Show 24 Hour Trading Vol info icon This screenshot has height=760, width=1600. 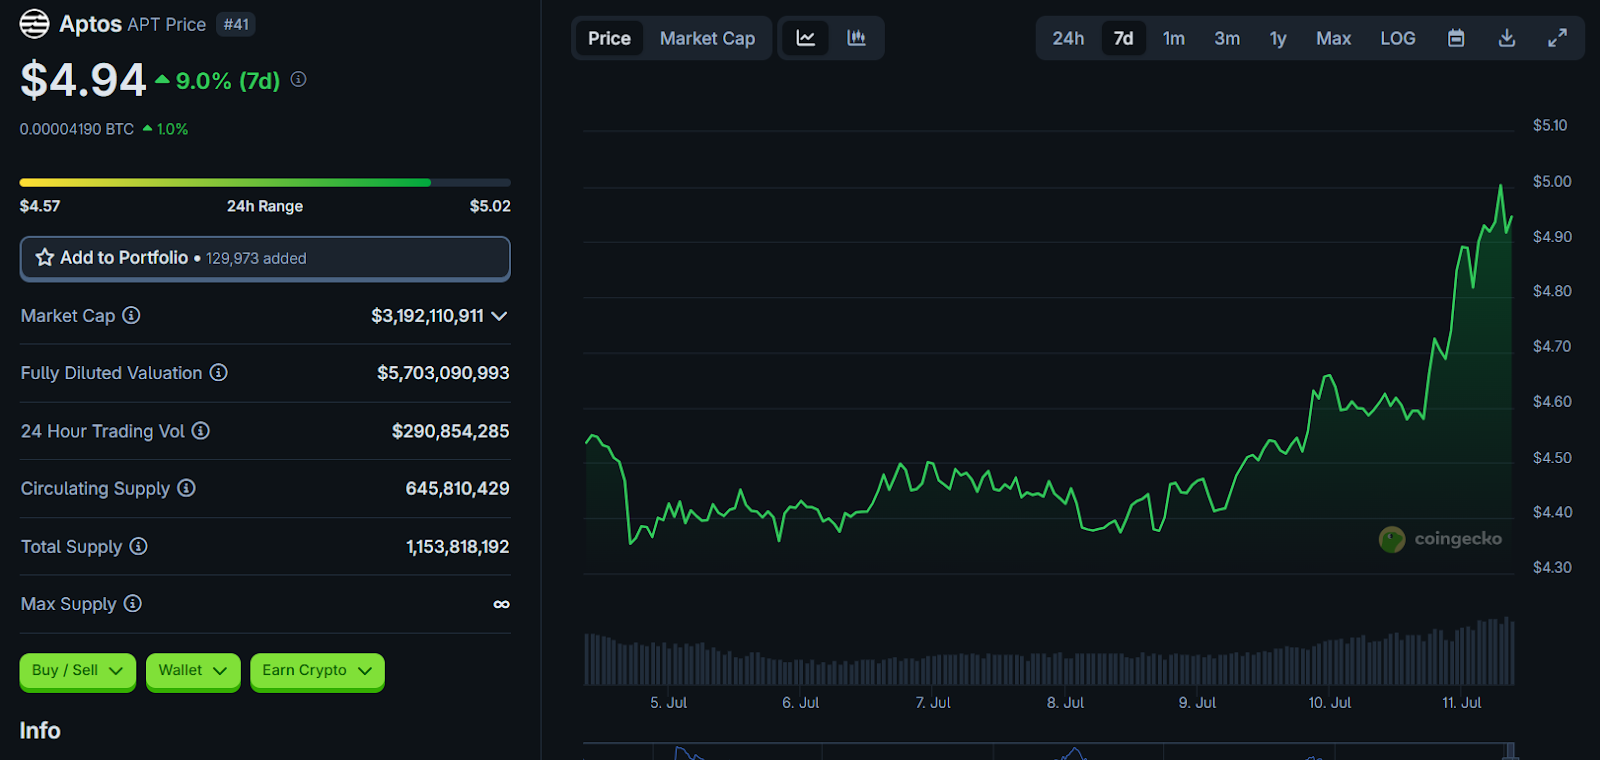(x=201, y=430)
